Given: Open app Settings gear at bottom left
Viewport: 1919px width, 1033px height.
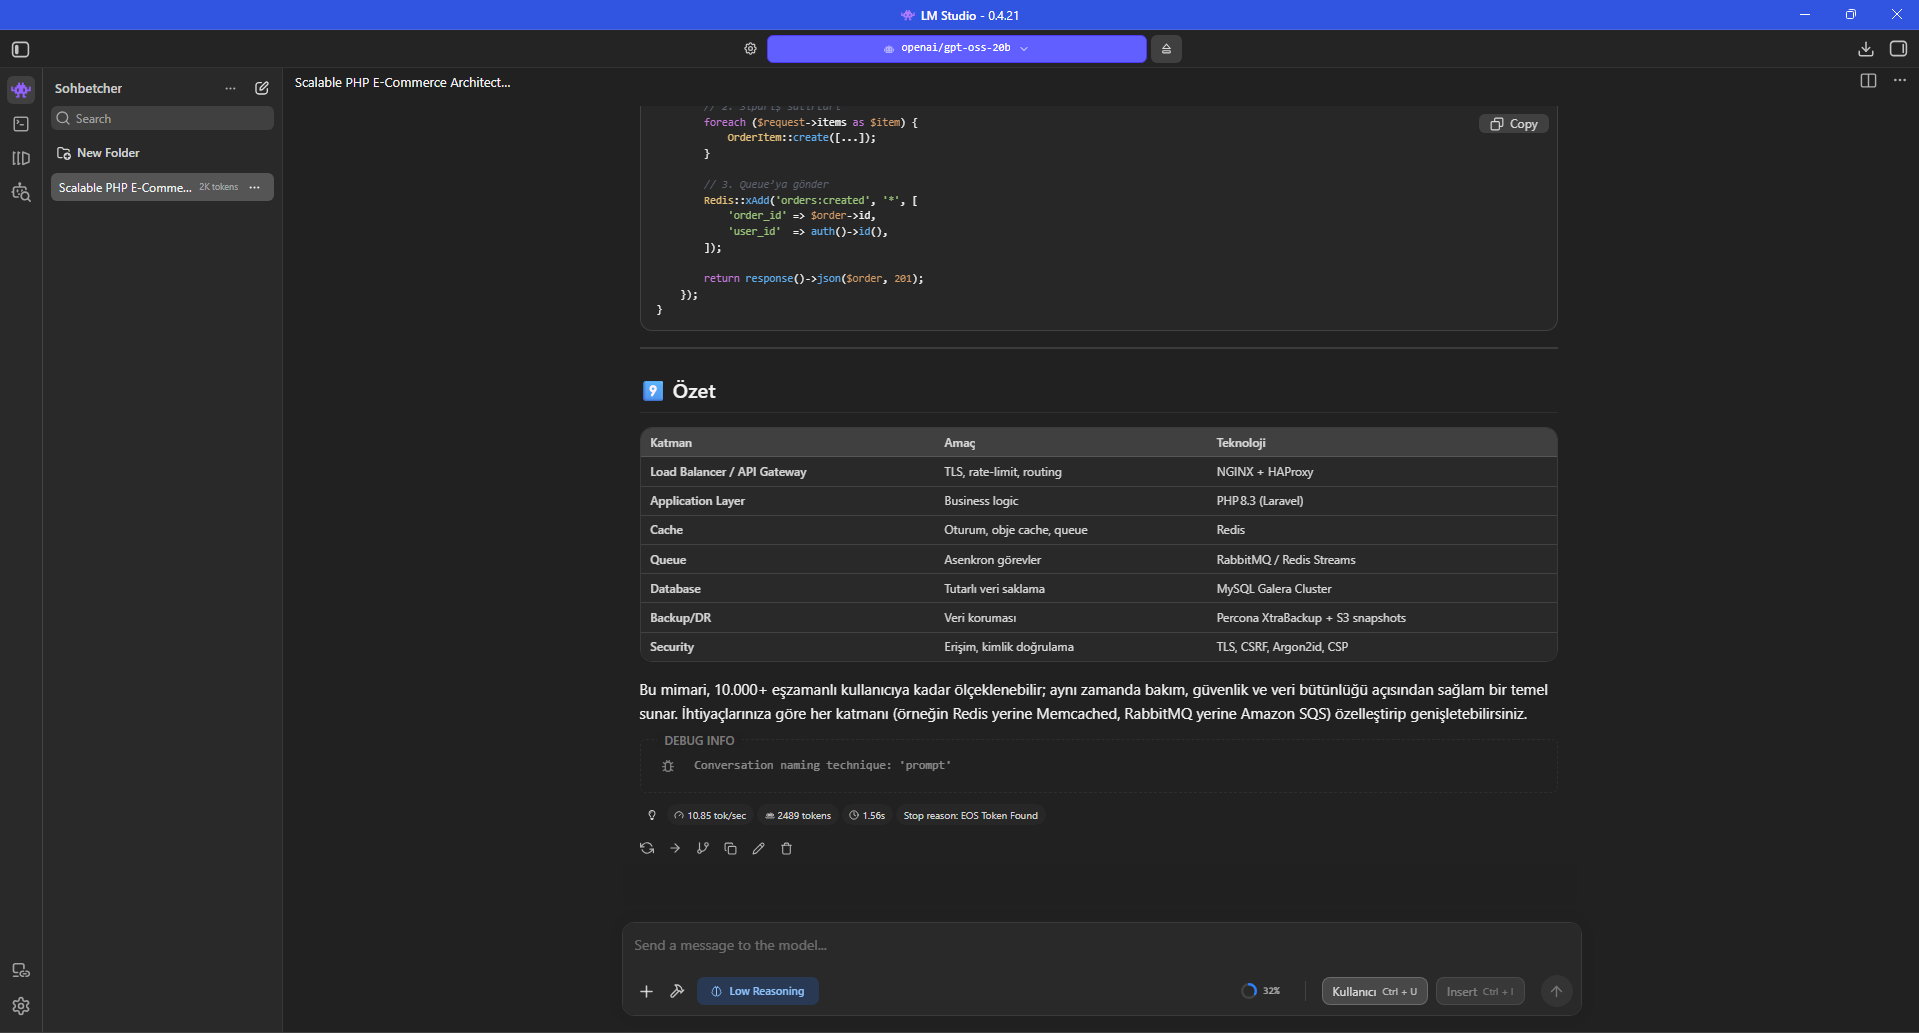Looking at the screenshot, I should pos(21,1006).
